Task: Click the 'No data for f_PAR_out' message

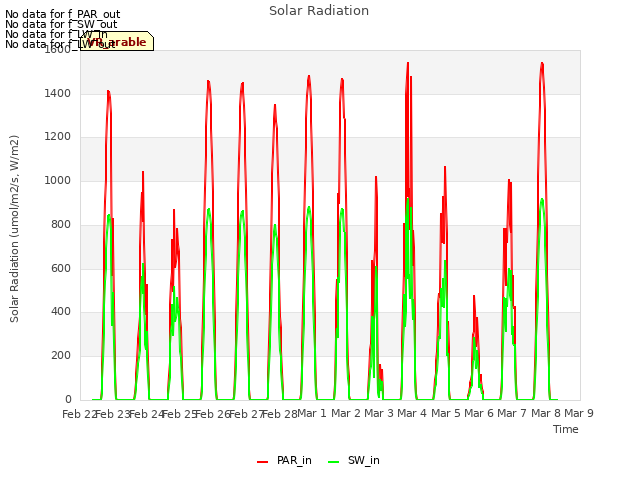Action: (x=62, y=15)
